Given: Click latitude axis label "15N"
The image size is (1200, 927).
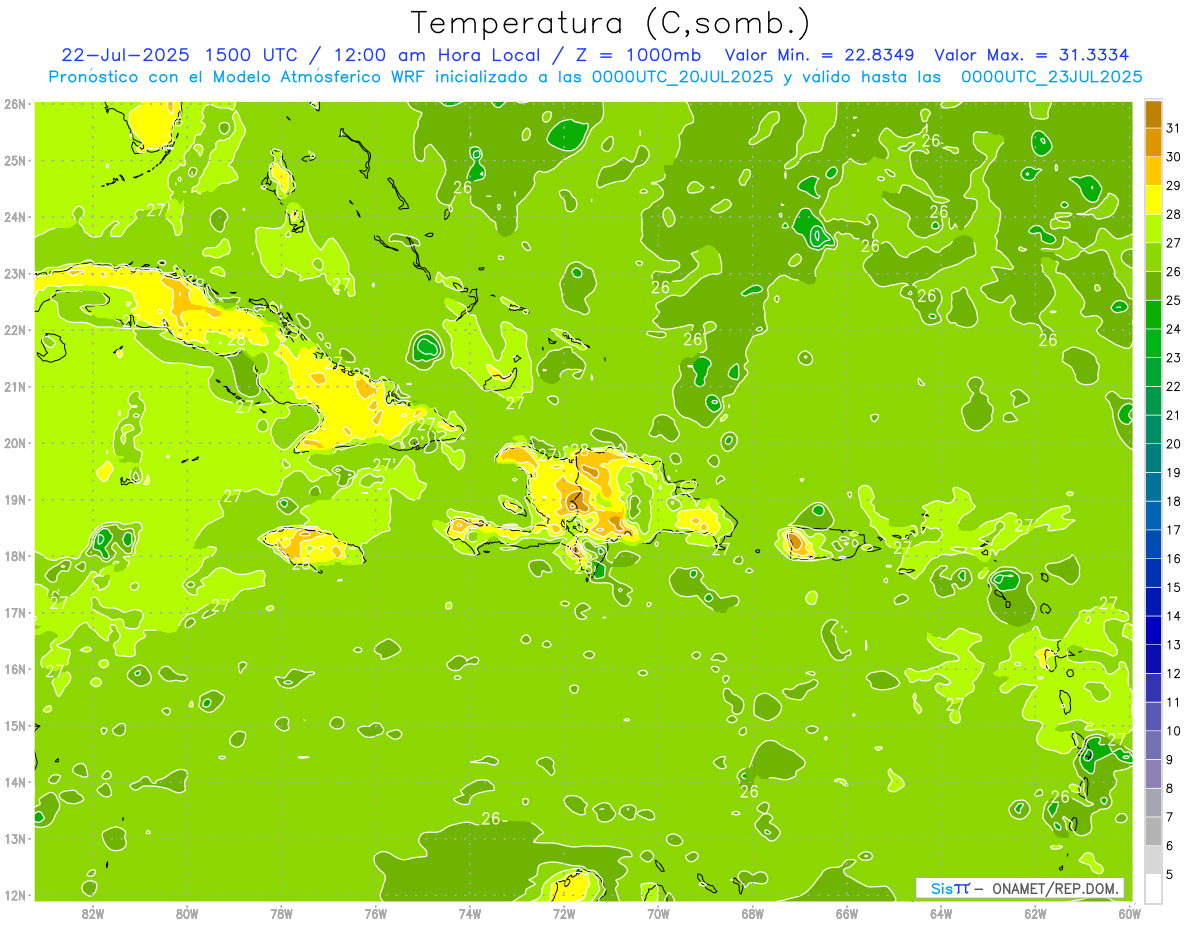Looking at the screenshot, I should pyautogui.click(x=14, y=725).
